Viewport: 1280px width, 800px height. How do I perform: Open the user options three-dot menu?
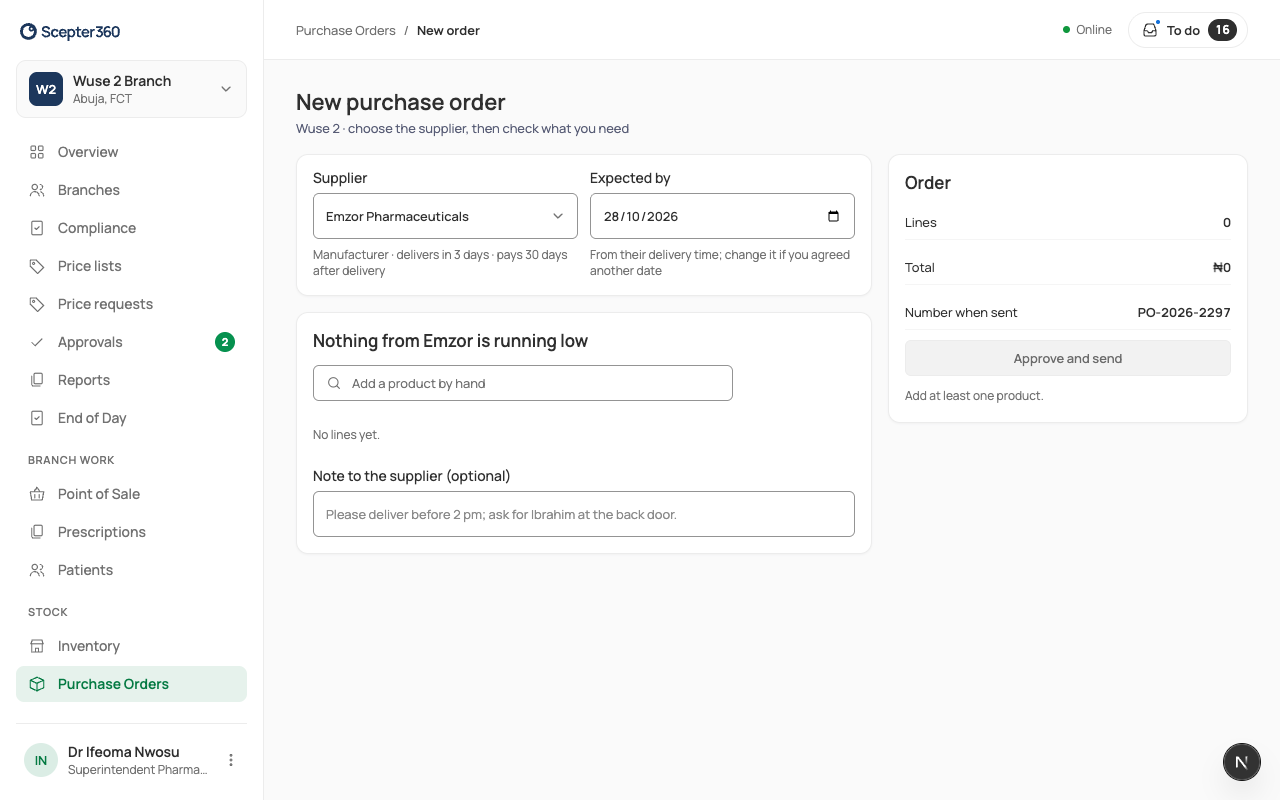[231, 760]
